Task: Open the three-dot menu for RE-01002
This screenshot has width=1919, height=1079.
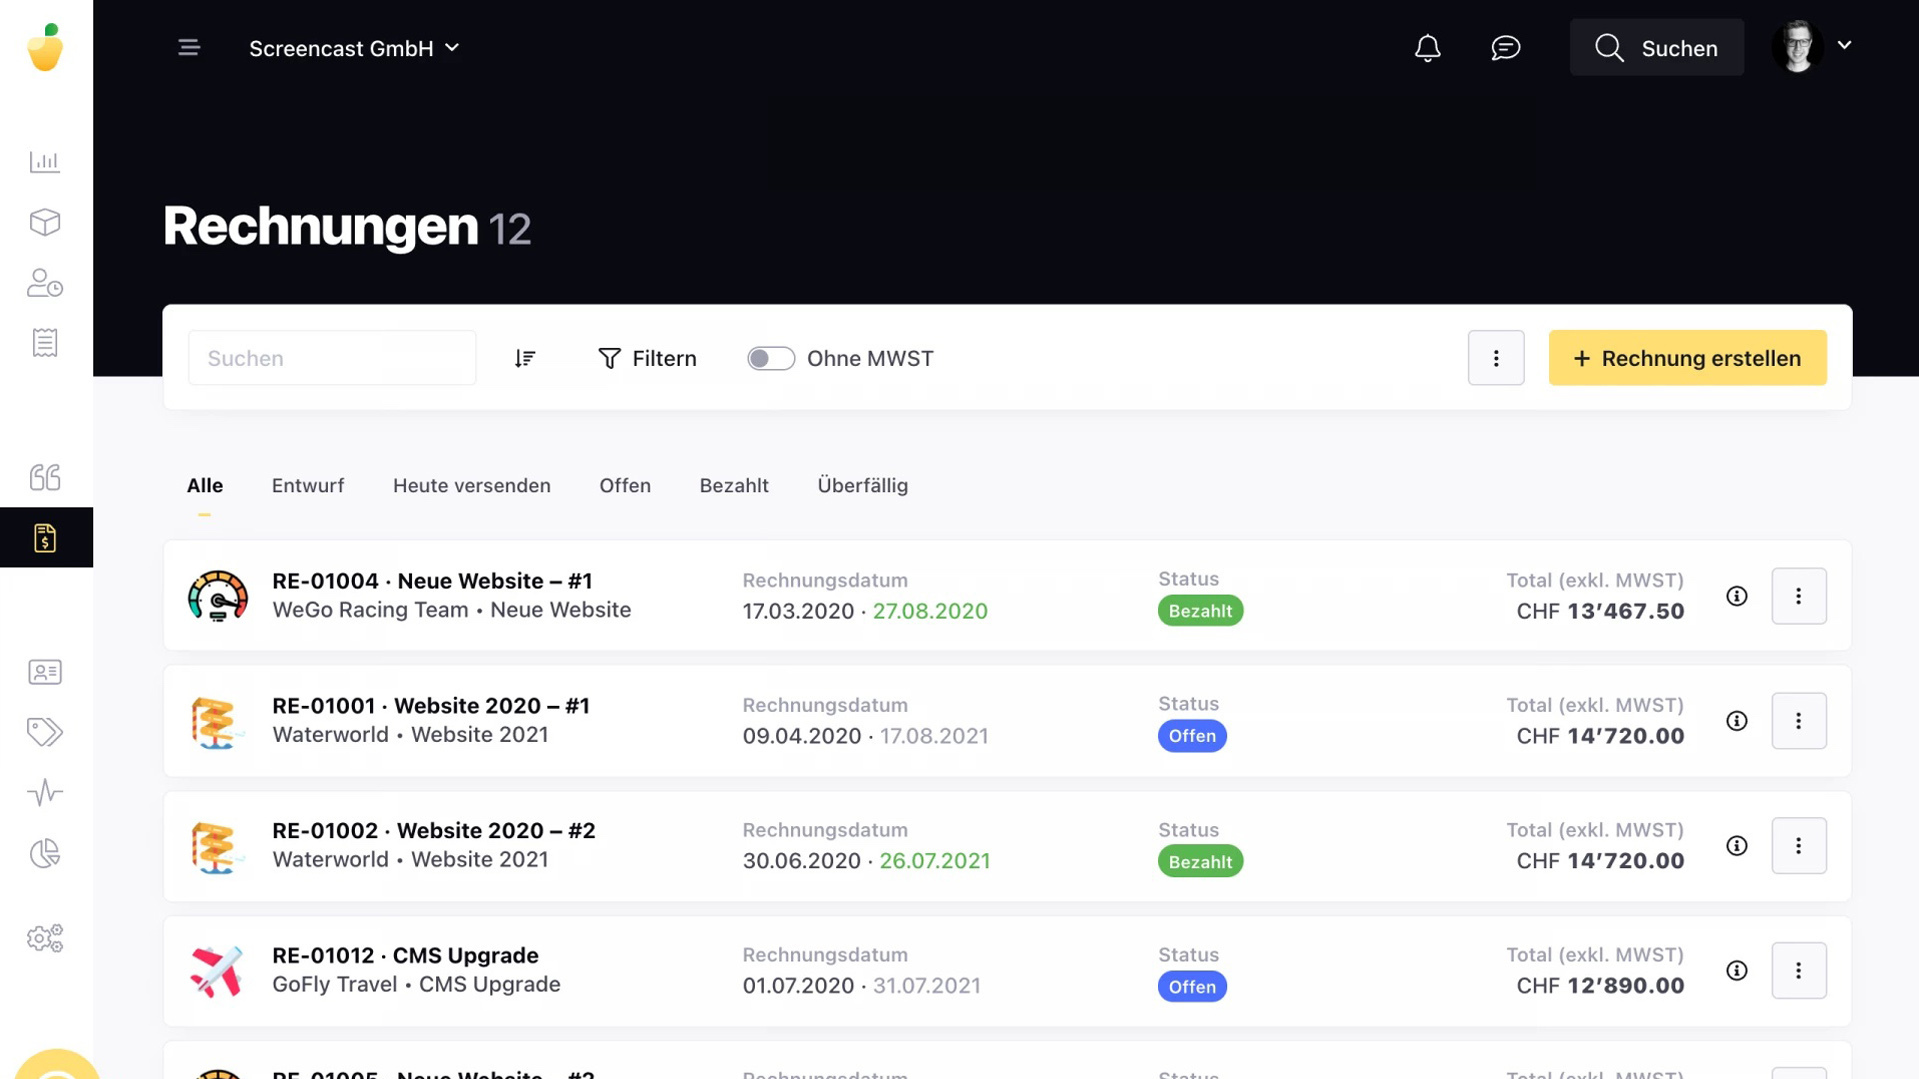Action: coord(1799,846)
